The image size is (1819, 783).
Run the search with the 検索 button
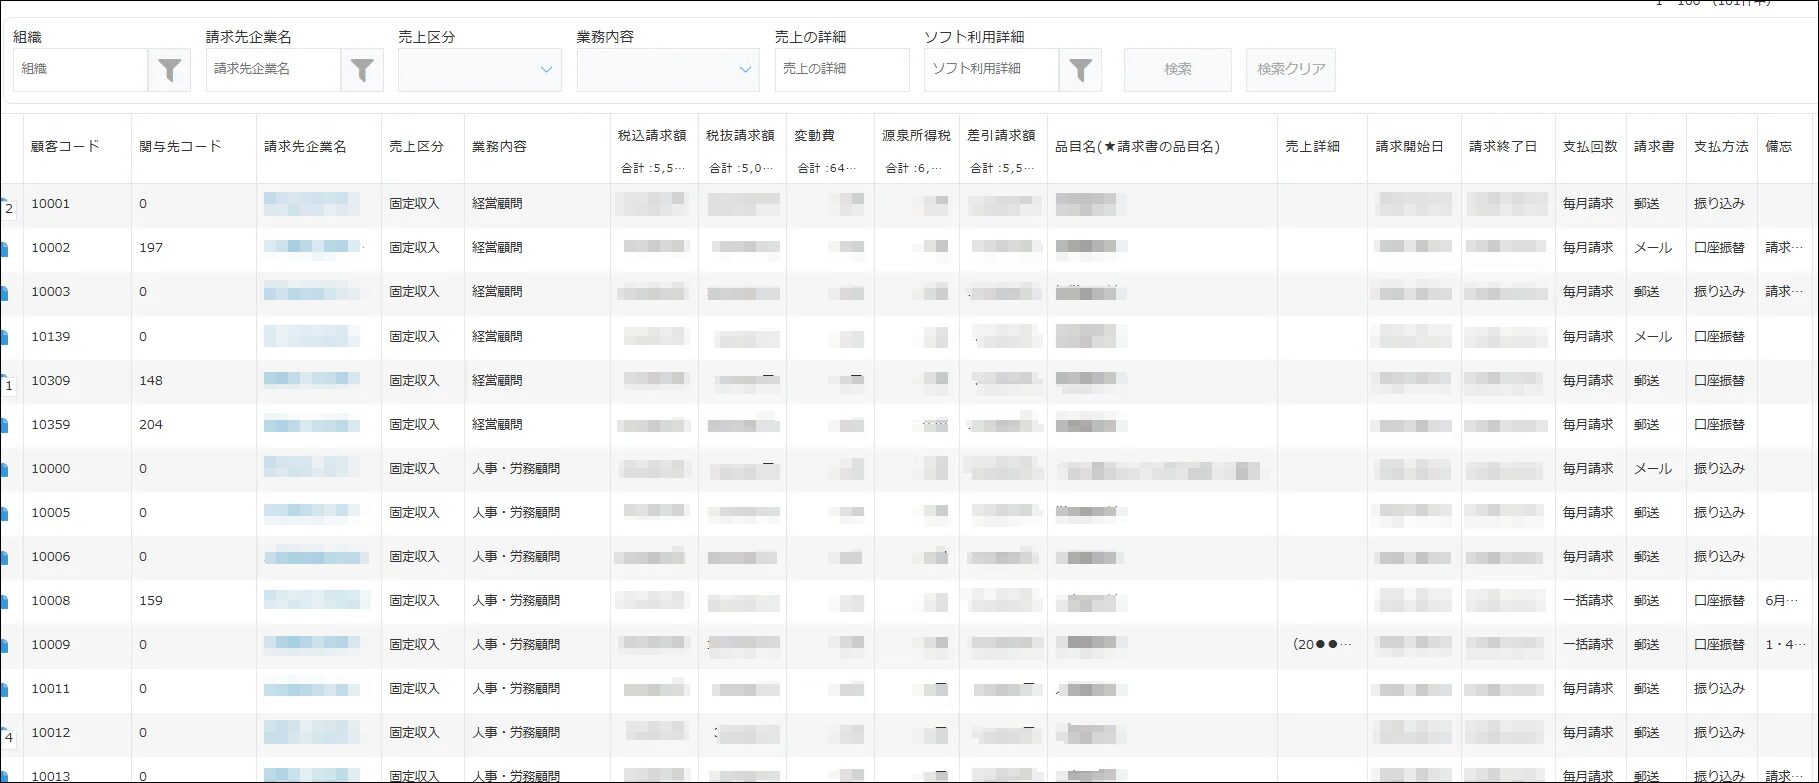tap(1178, 70)
